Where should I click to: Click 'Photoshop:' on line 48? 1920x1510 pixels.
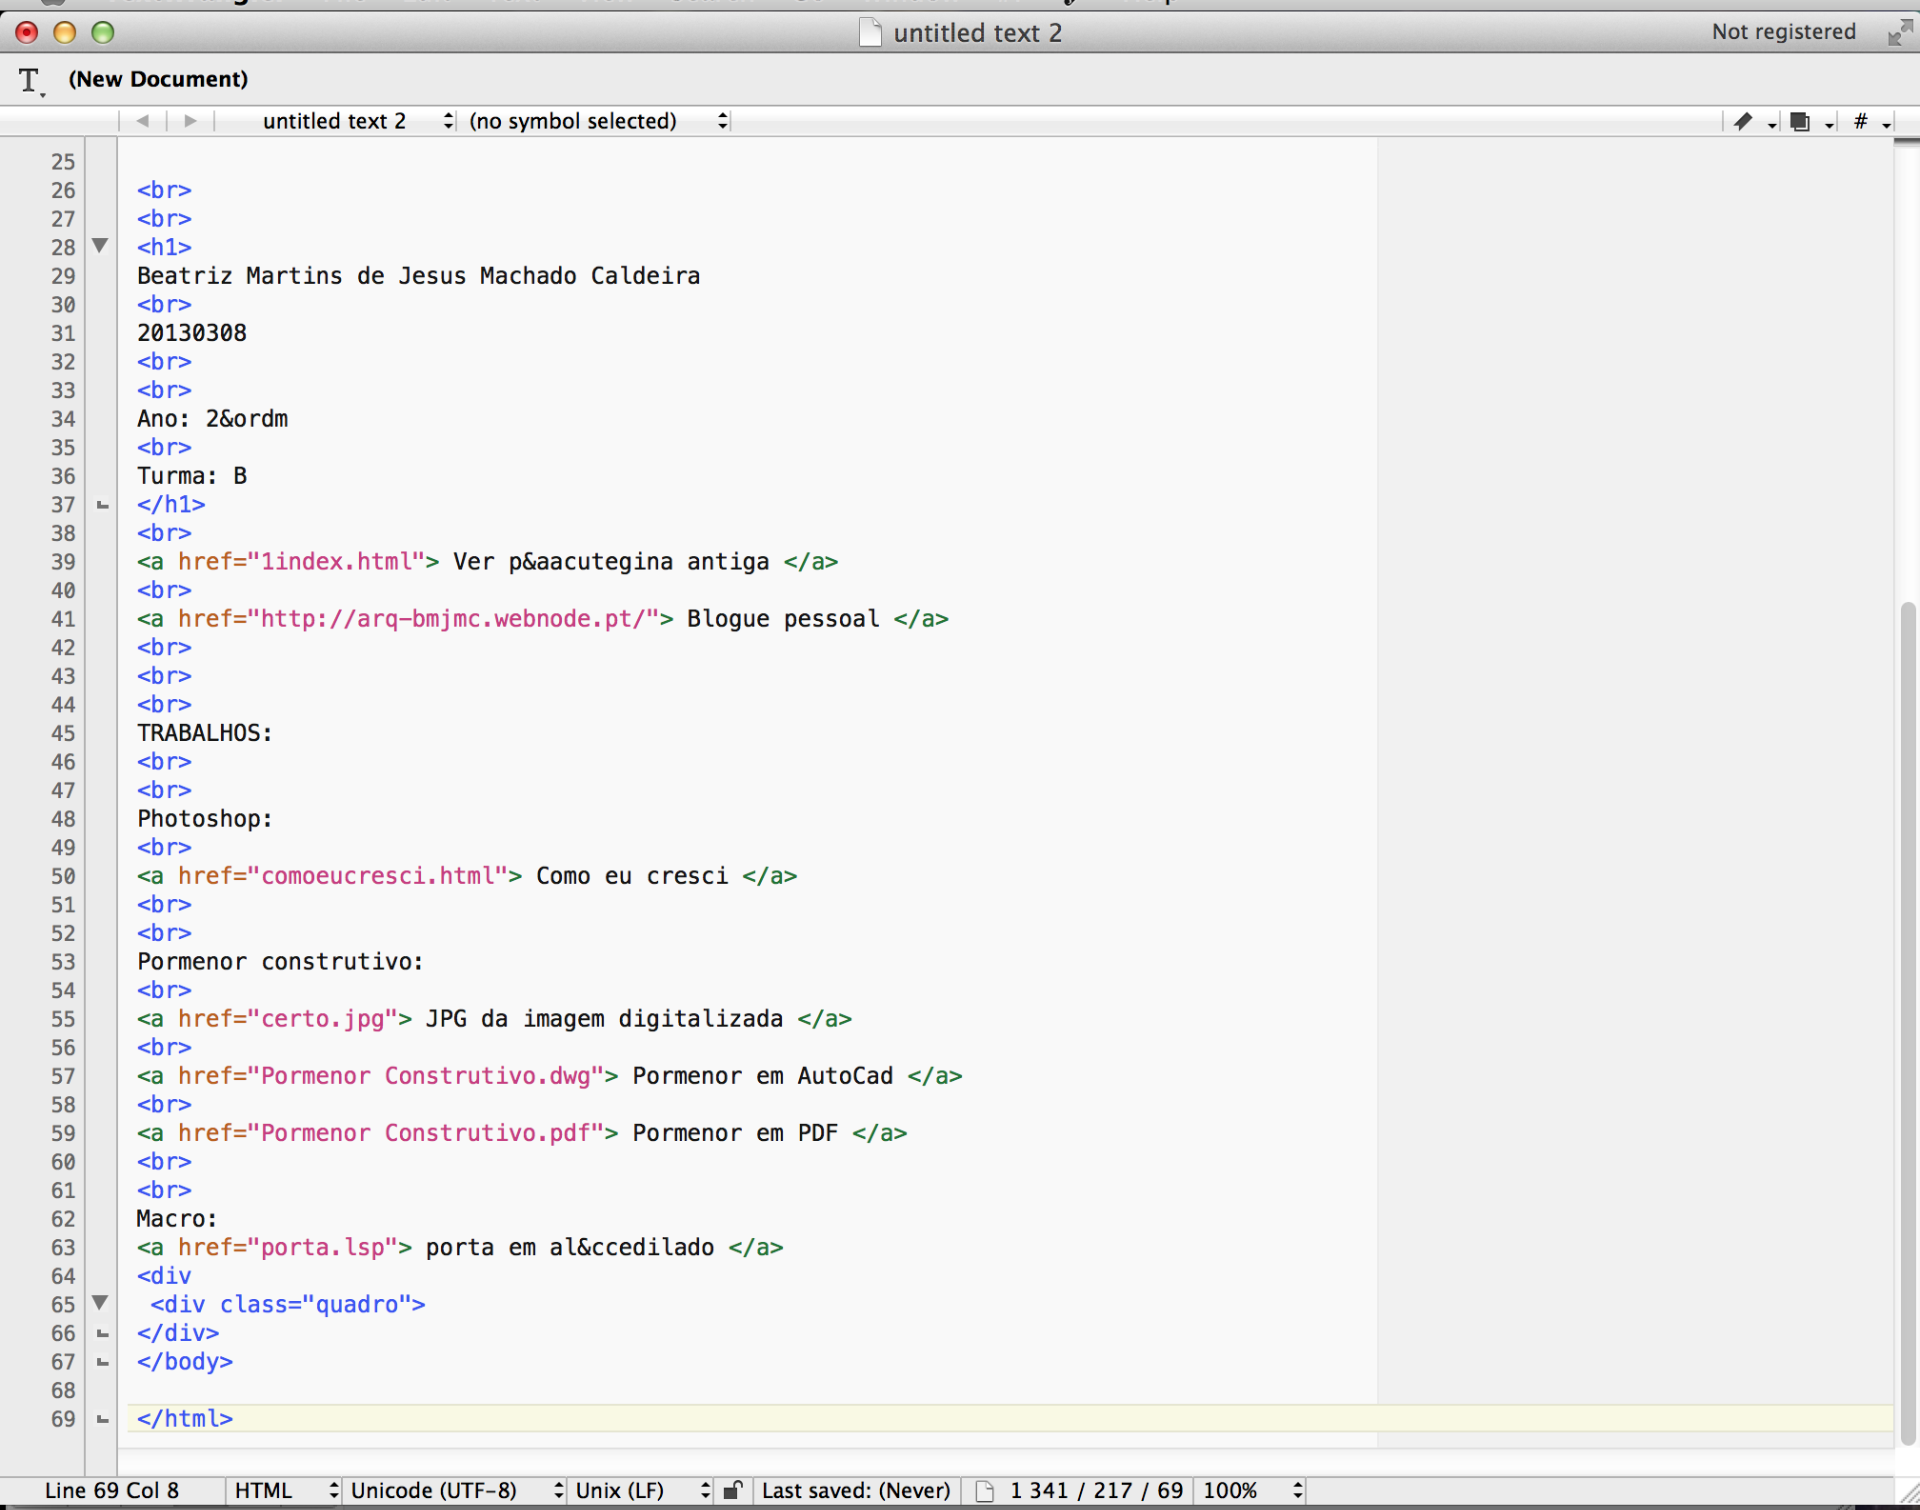(205, 819)
